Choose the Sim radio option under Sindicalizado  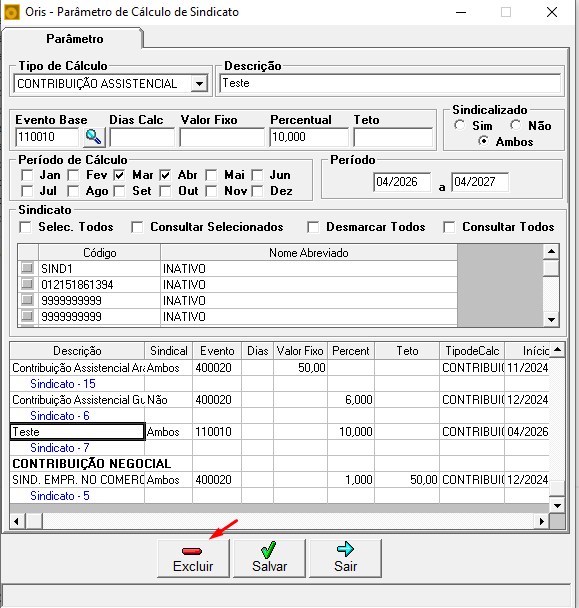coord(460,125)
